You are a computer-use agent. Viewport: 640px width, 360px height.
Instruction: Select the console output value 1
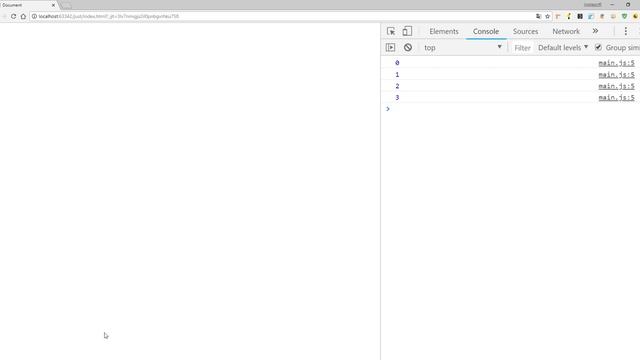(x=397, y=75)
